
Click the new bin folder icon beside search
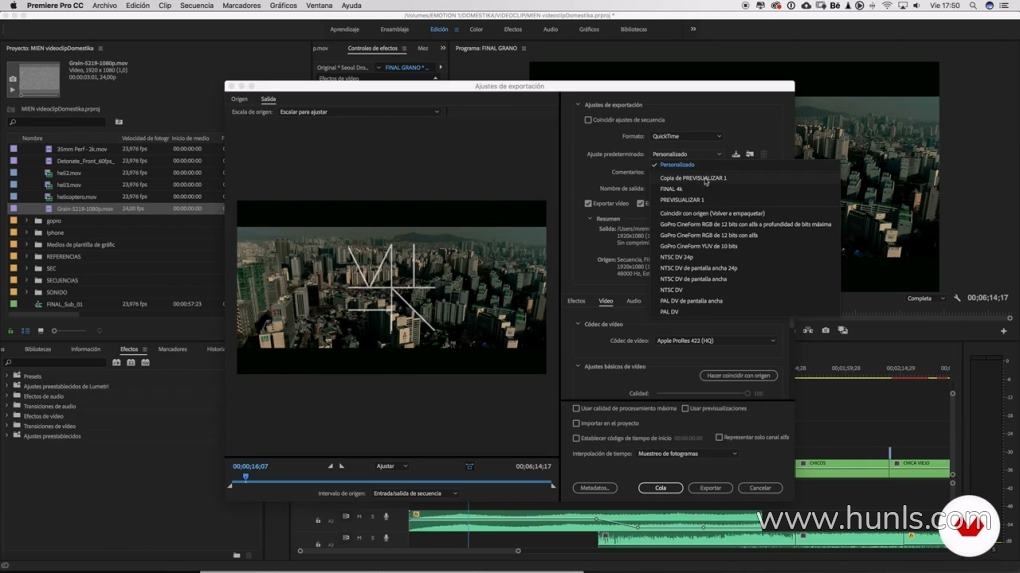tap(119, 122)
